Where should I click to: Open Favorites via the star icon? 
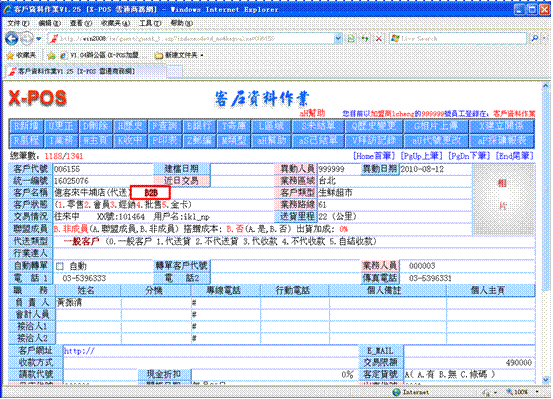tap(22, 55)
